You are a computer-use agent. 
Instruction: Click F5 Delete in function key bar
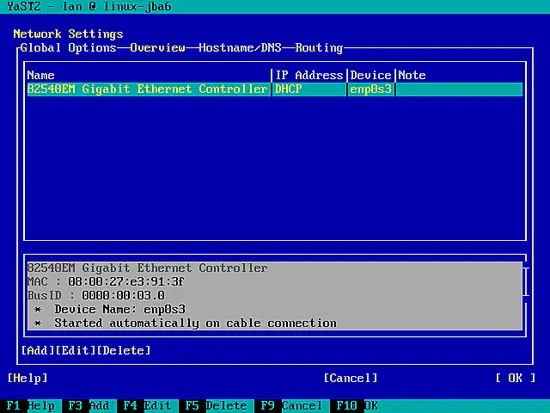[x=216, y=406]
